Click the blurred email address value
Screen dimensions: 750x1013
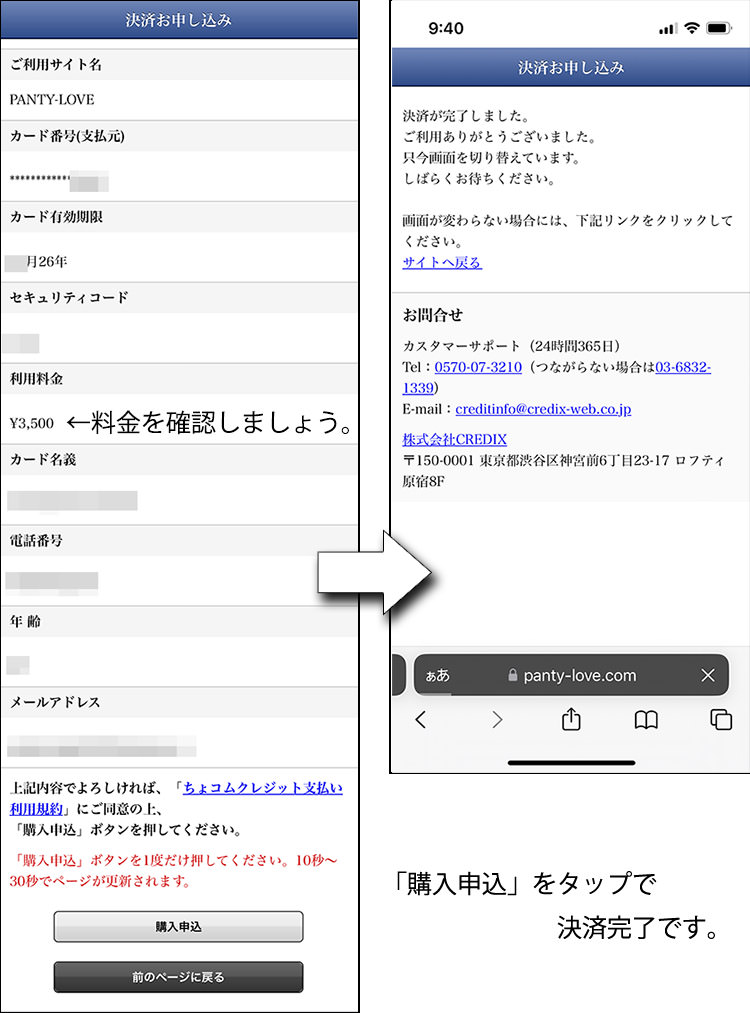pos(101,746)
